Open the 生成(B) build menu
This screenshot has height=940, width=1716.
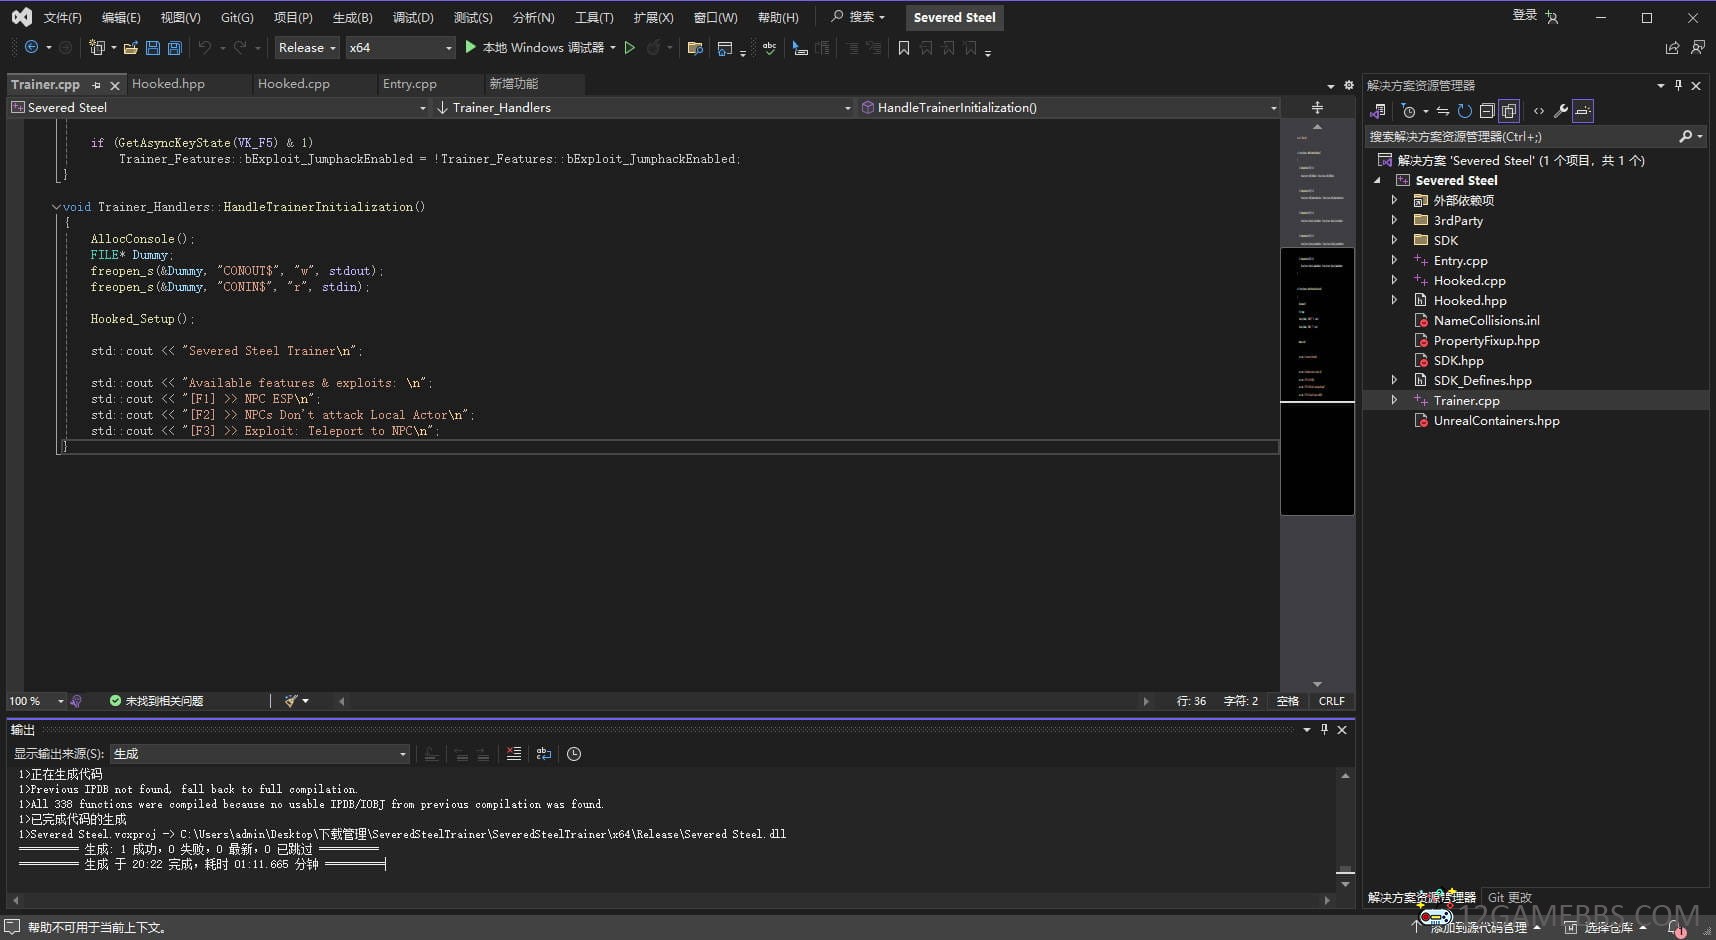click(352, 17)
